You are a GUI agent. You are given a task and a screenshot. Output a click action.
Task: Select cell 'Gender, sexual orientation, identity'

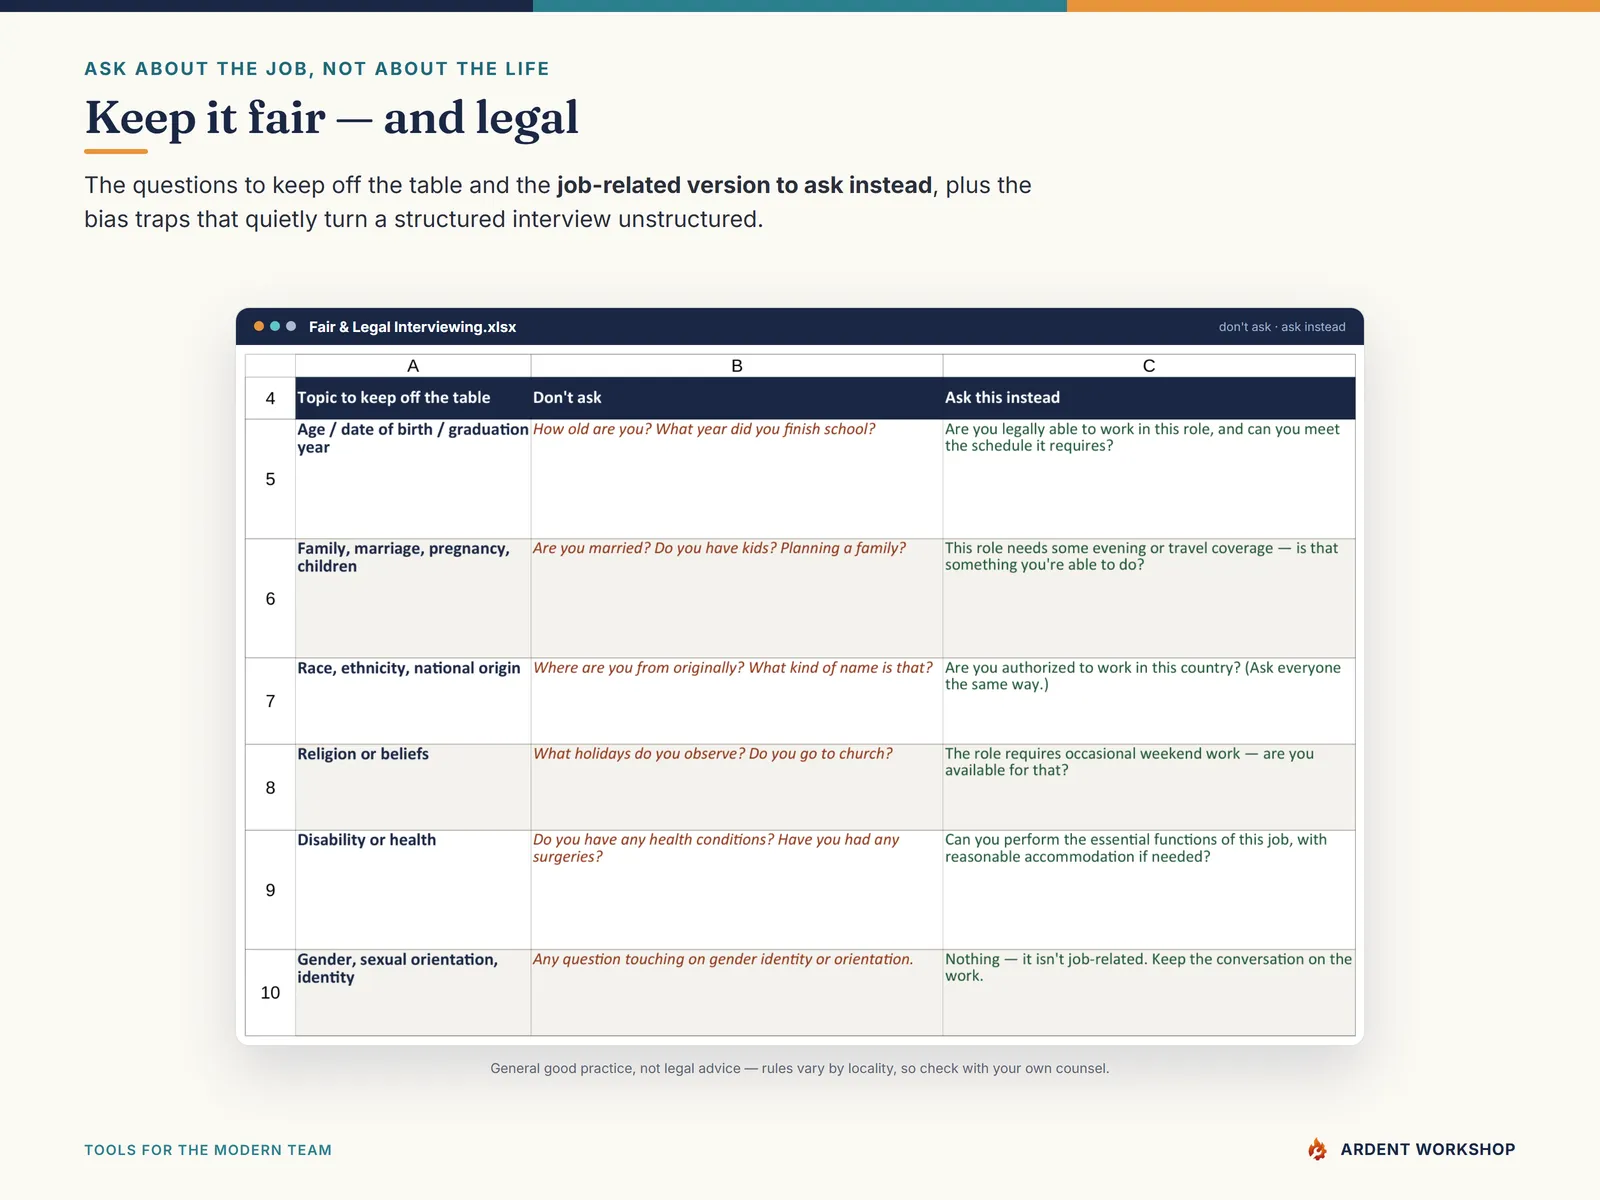click(413, 992)
